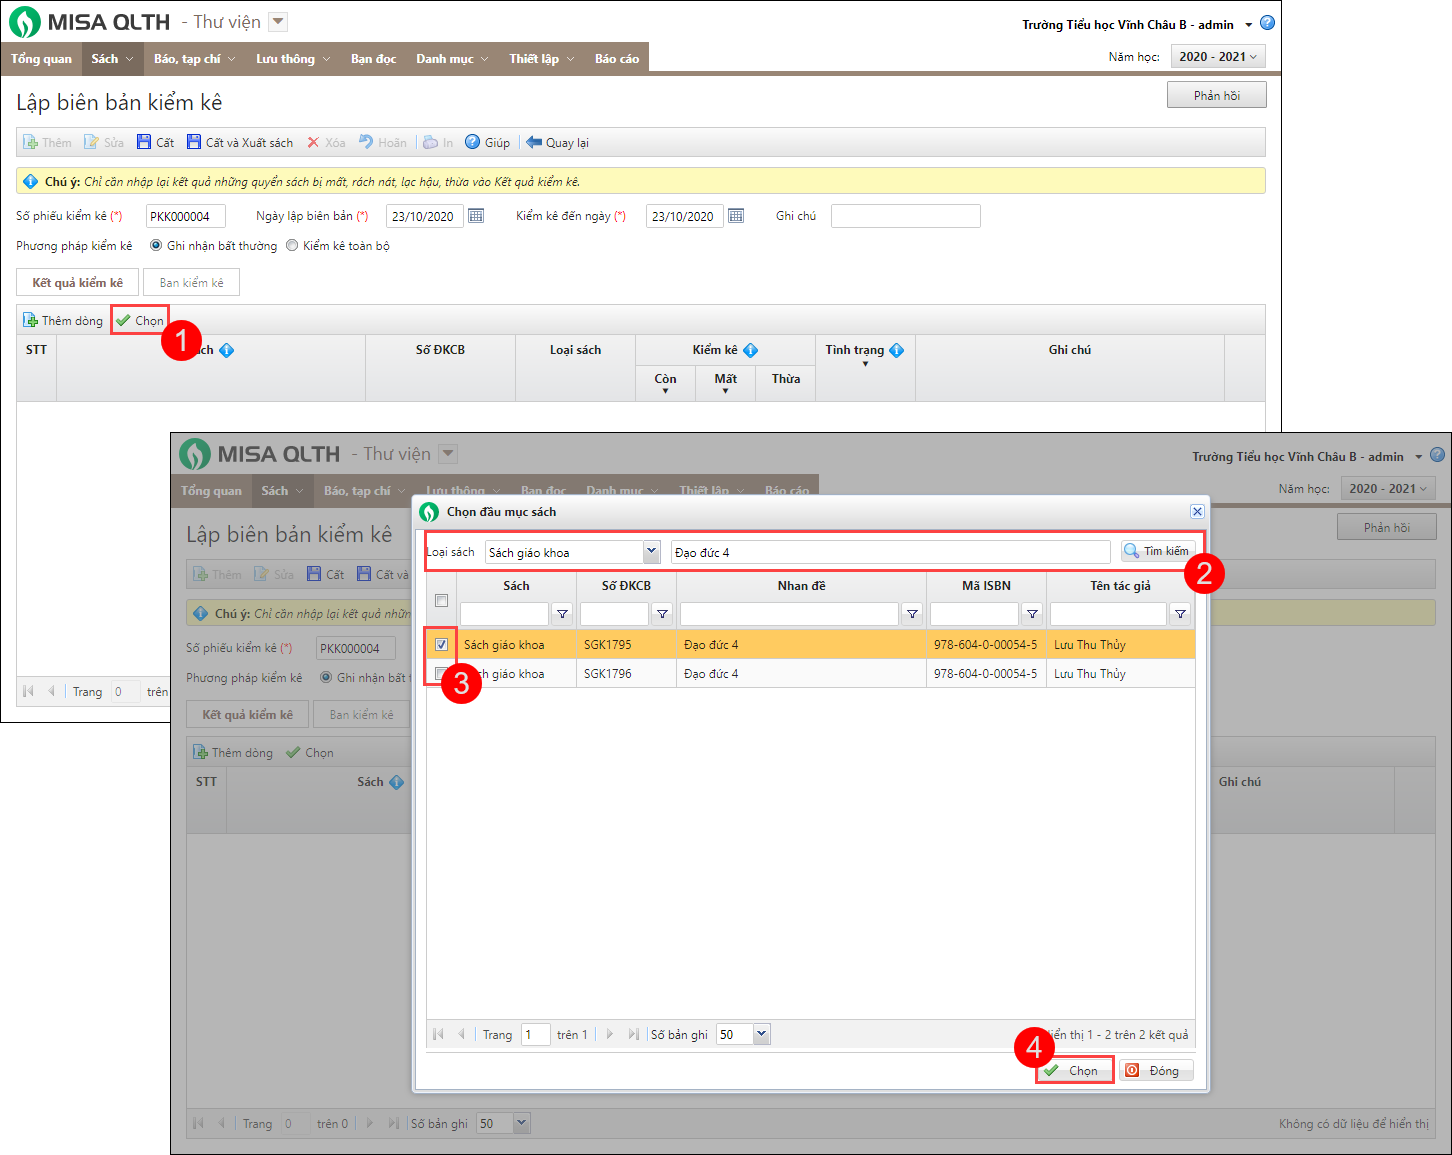Go to the first page in the dialog pager
Screen dimensions: 1452x1155
pos(438,1034)
